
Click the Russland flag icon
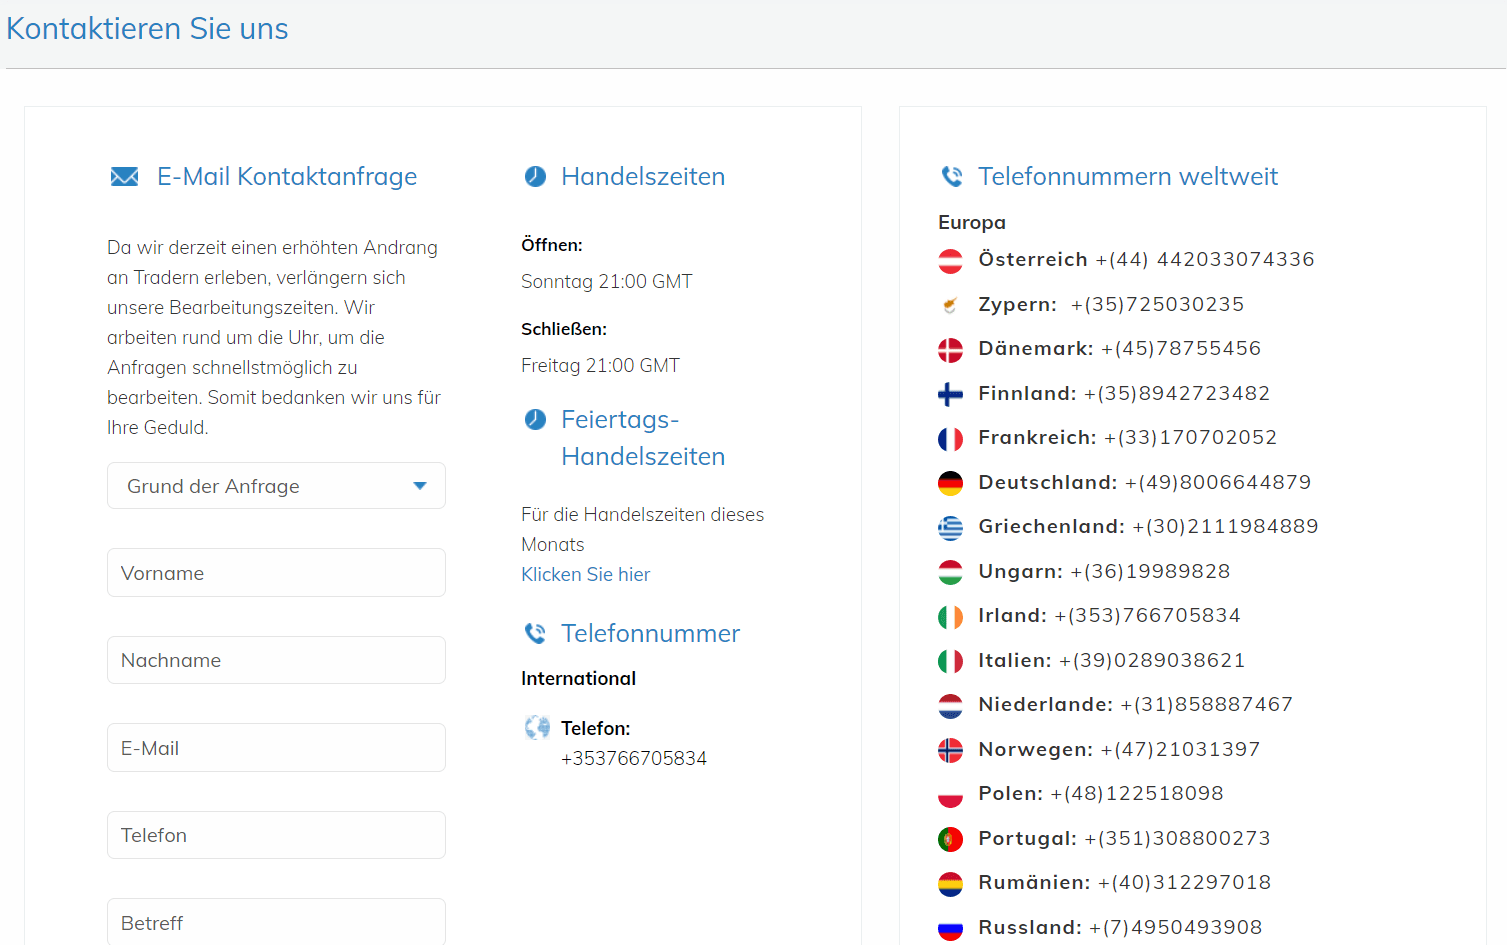click(x=950, y=928)
